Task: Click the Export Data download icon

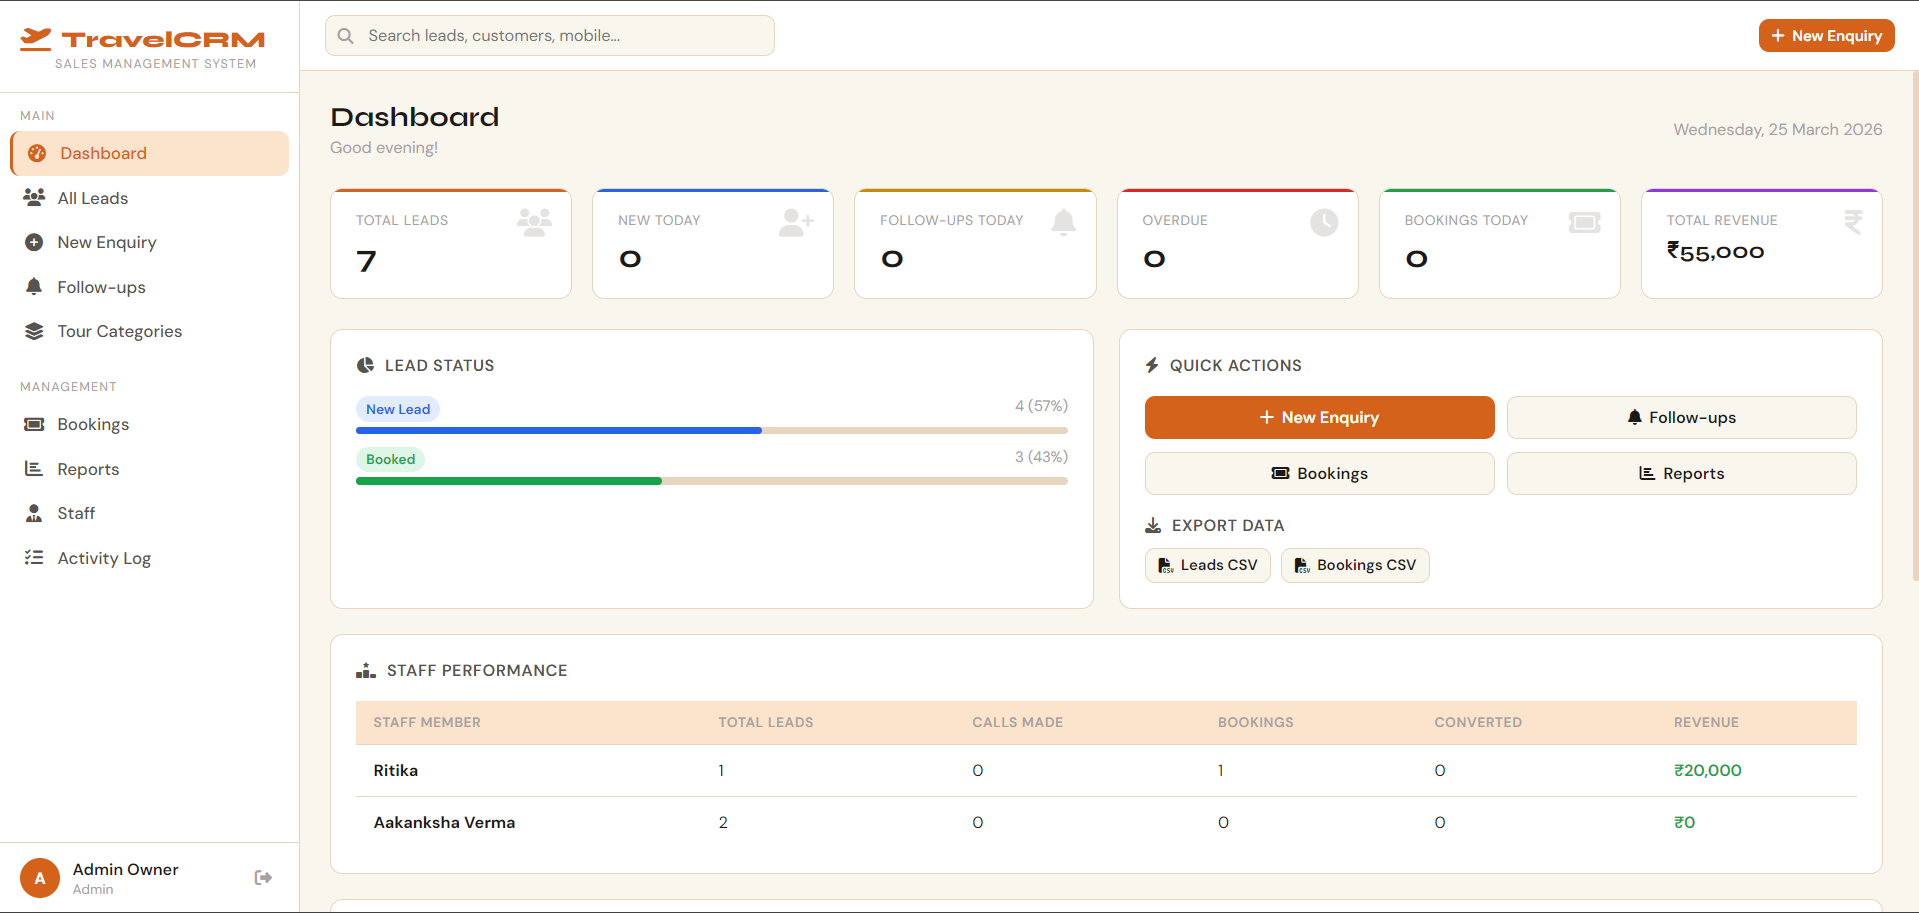Action: pos(1153,525)
